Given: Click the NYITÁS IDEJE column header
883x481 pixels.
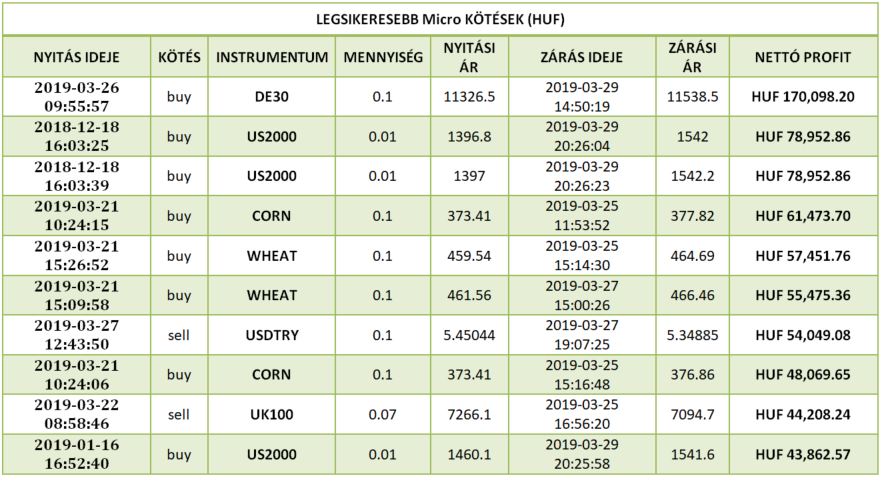Looking at the screenshot, I should pyautogui.click(x=76, y=58).
